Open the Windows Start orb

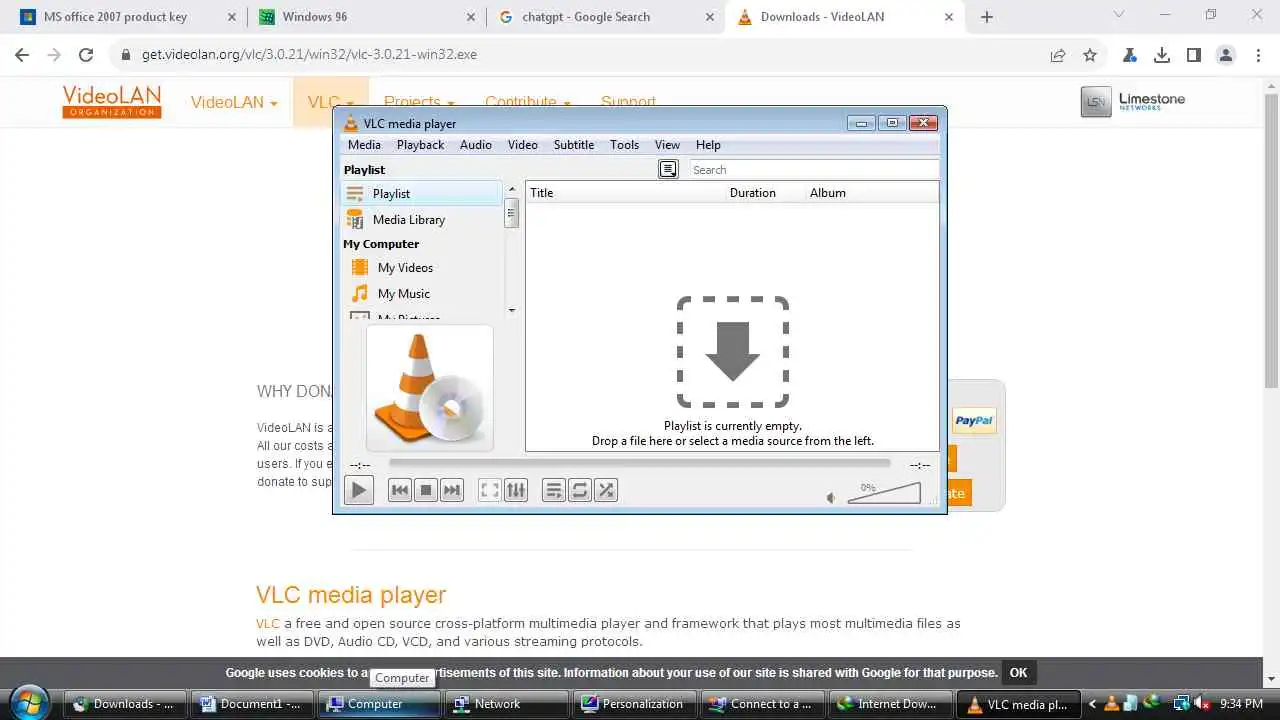(x=28, y=702)
